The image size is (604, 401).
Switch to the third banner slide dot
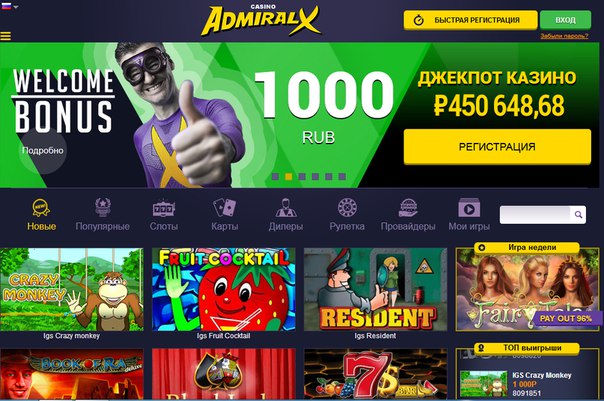302,176
